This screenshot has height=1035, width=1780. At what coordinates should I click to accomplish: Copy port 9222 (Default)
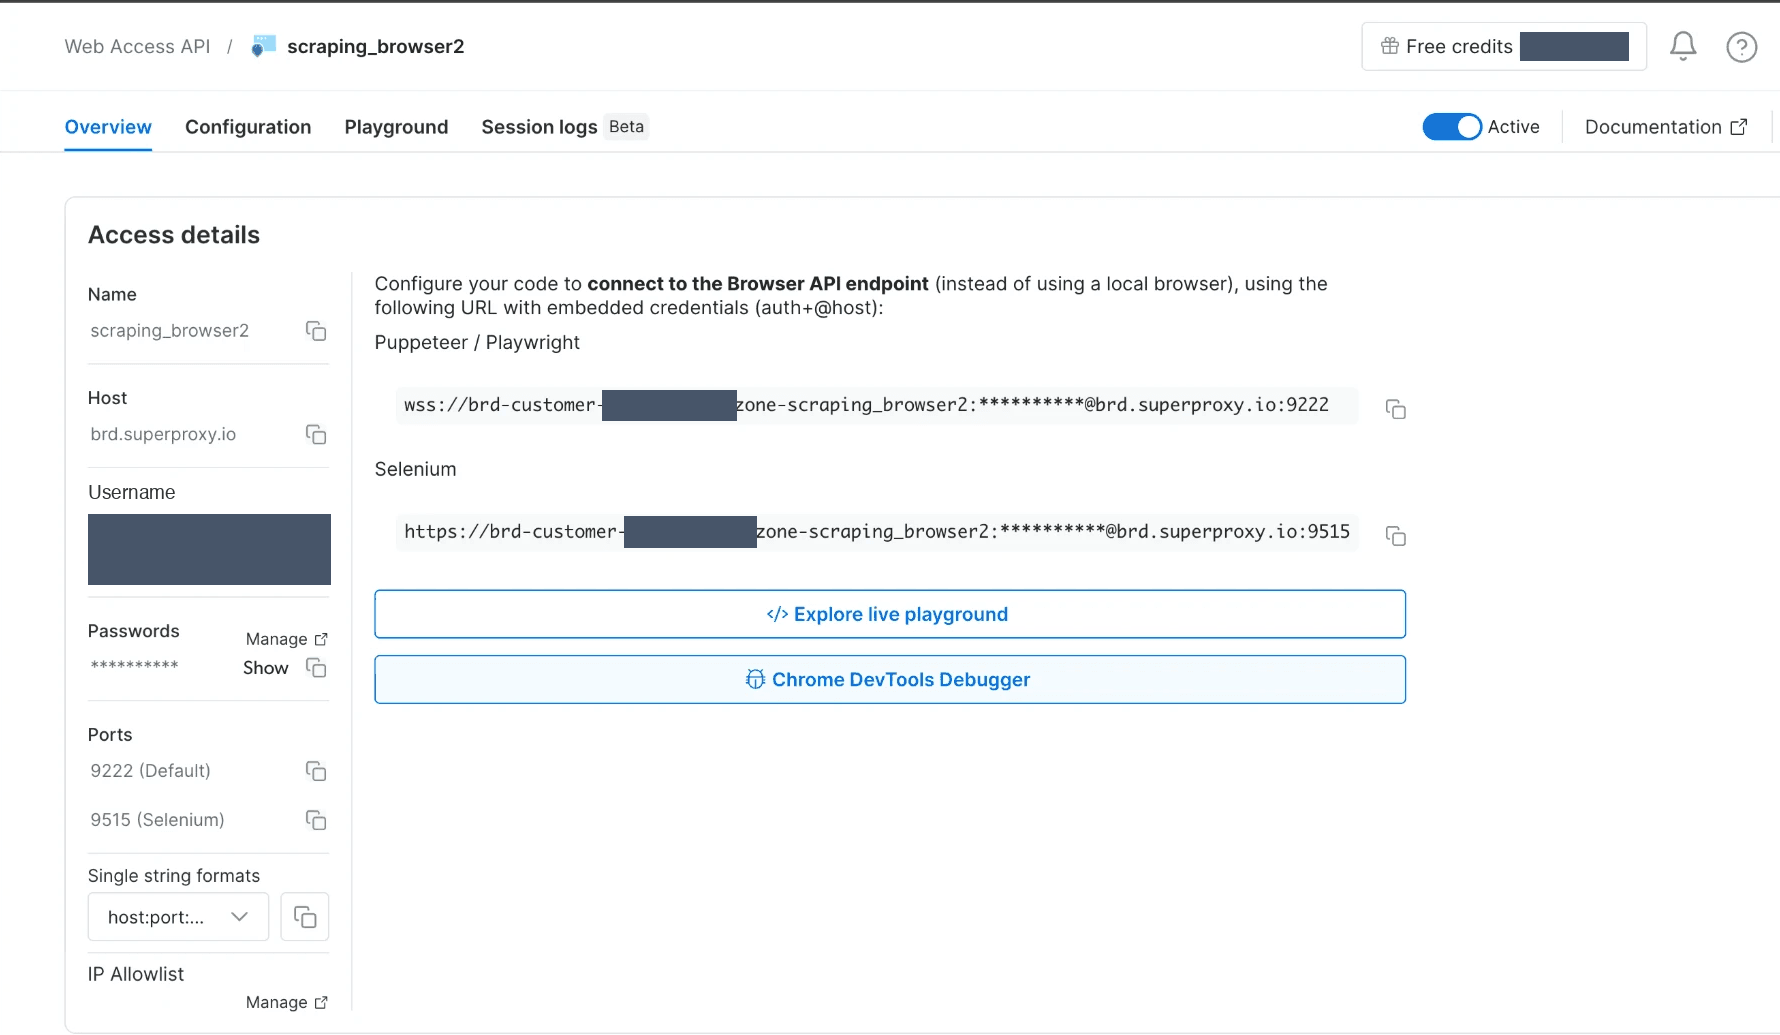pos(316,771)
